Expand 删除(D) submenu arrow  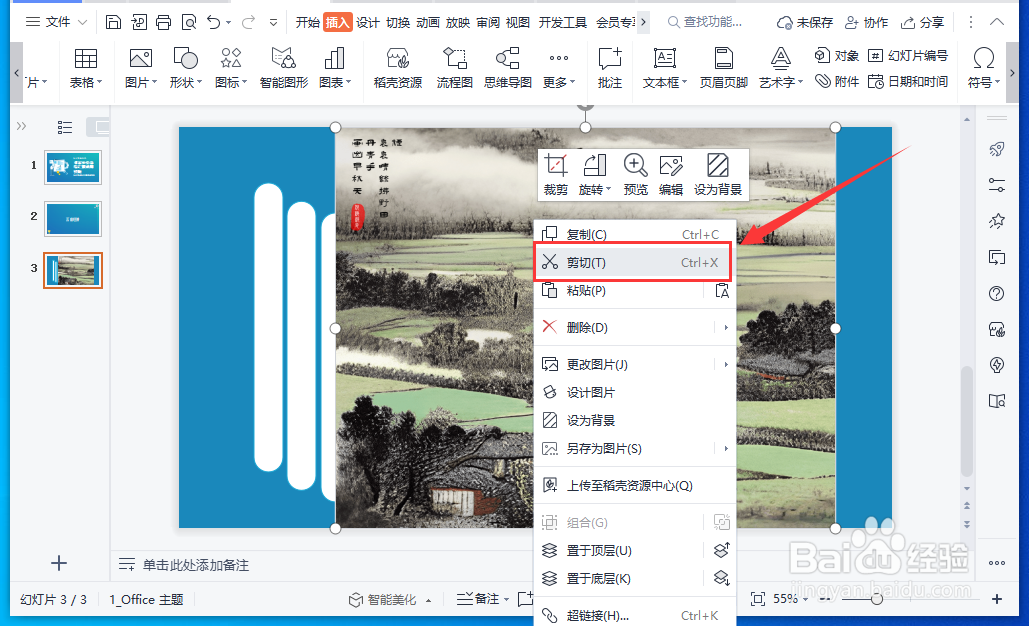coord(726,327)
